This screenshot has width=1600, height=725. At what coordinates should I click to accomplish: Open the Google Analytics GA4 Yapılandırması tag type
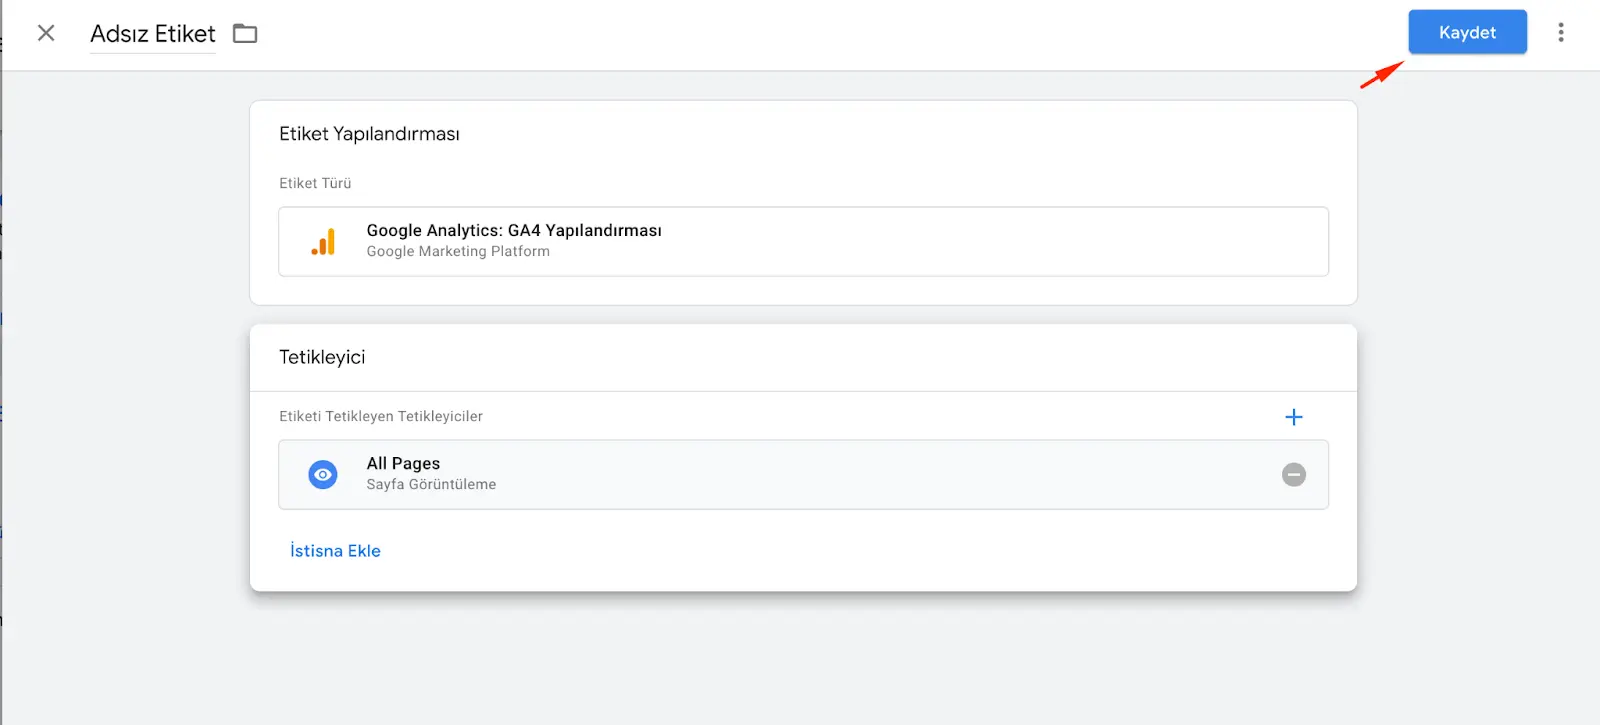pyautogui.click(x=803, y=241)
